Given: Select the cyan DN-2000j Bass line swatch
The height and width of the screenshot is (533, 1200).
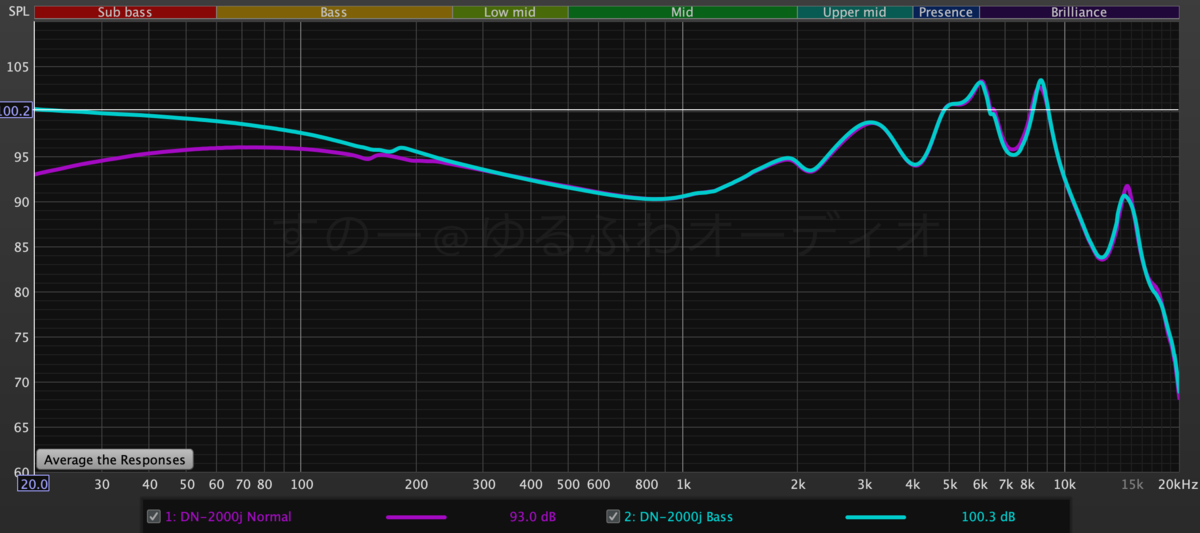Looking at the screenshot, I should [875, 517].
